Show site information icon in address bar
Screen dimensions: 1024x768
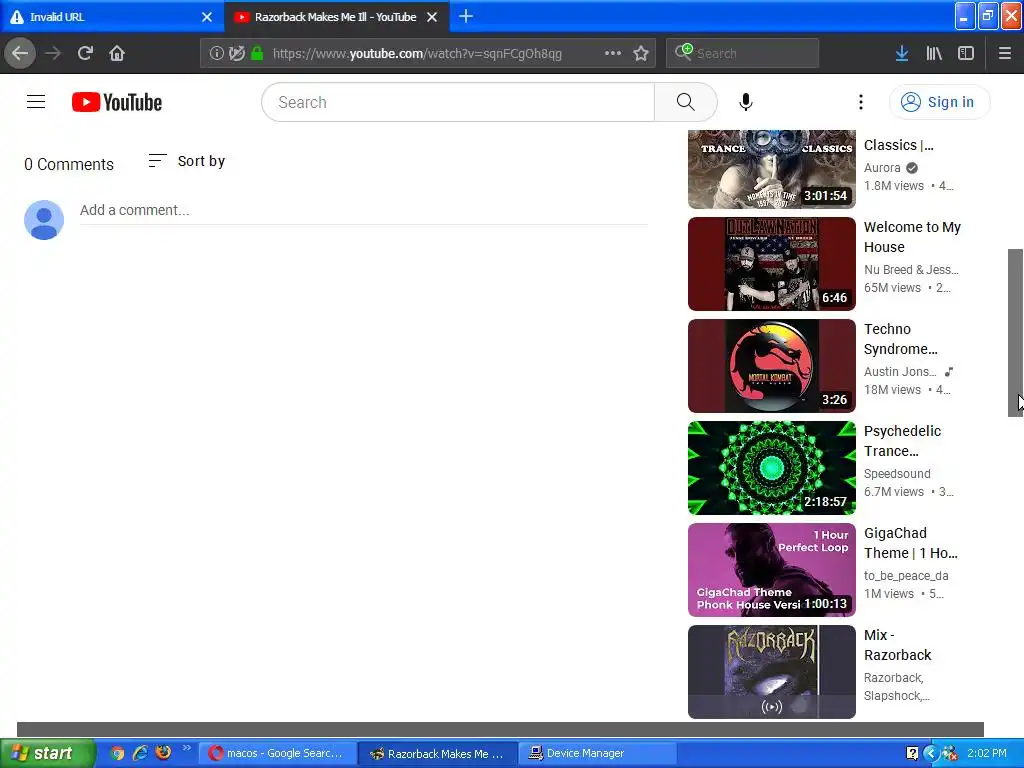coord(217,53)
